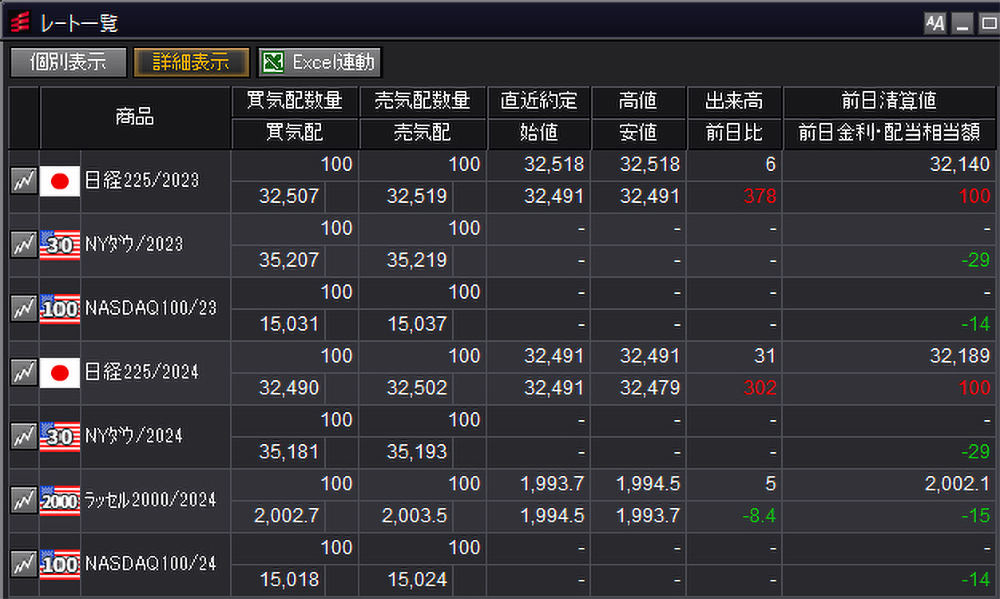
Task: Click the 前日比 sub-header
Action: tap(734, 133)
